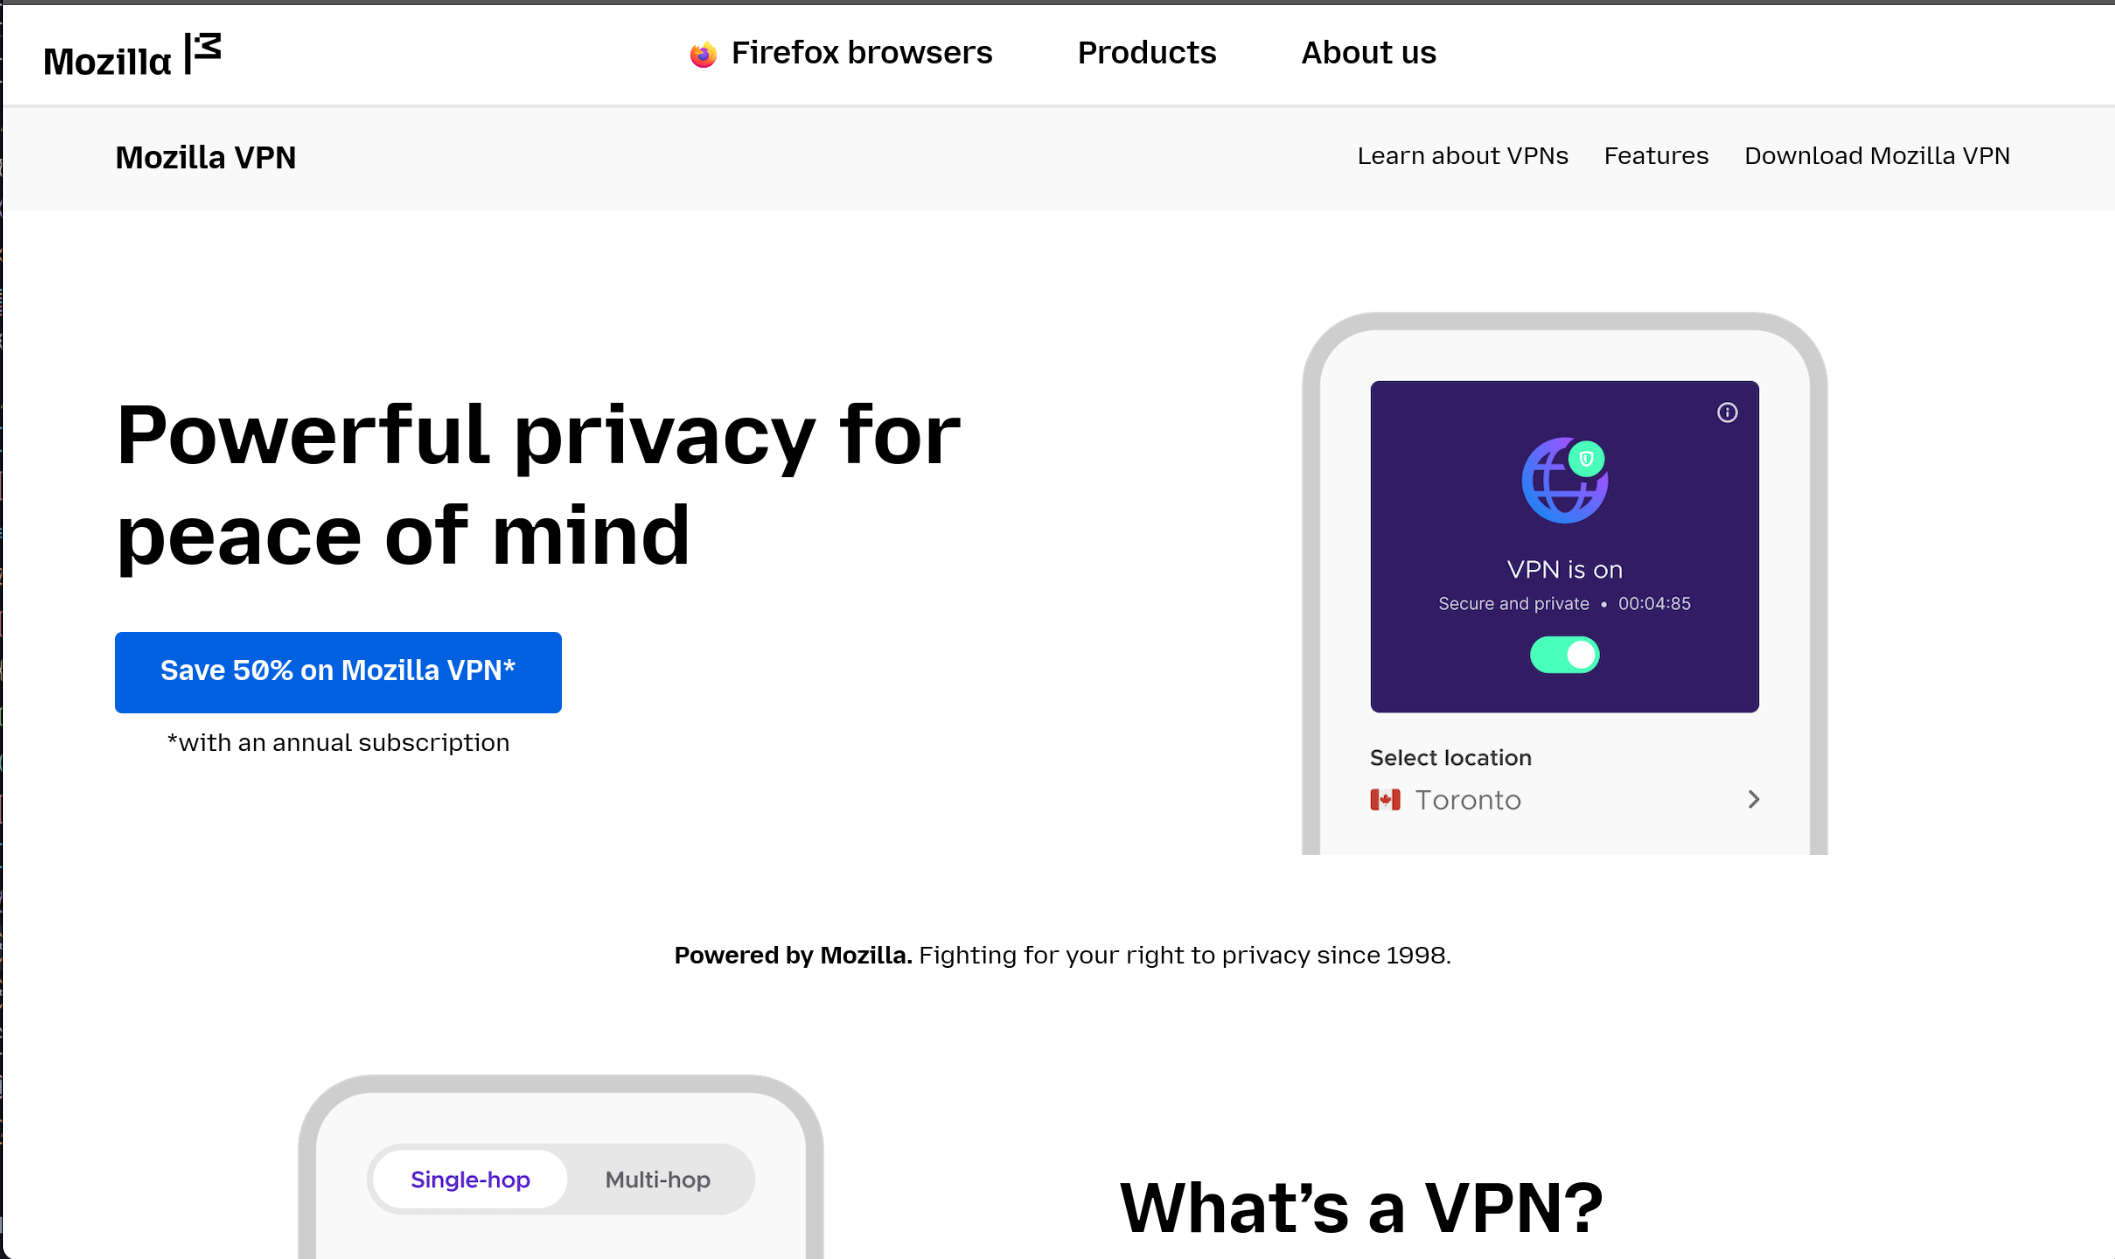Open the Features navigation menu item
Image resolution: width=2115 pixels, height=1259 pixels.
(x=1656, y=156)
